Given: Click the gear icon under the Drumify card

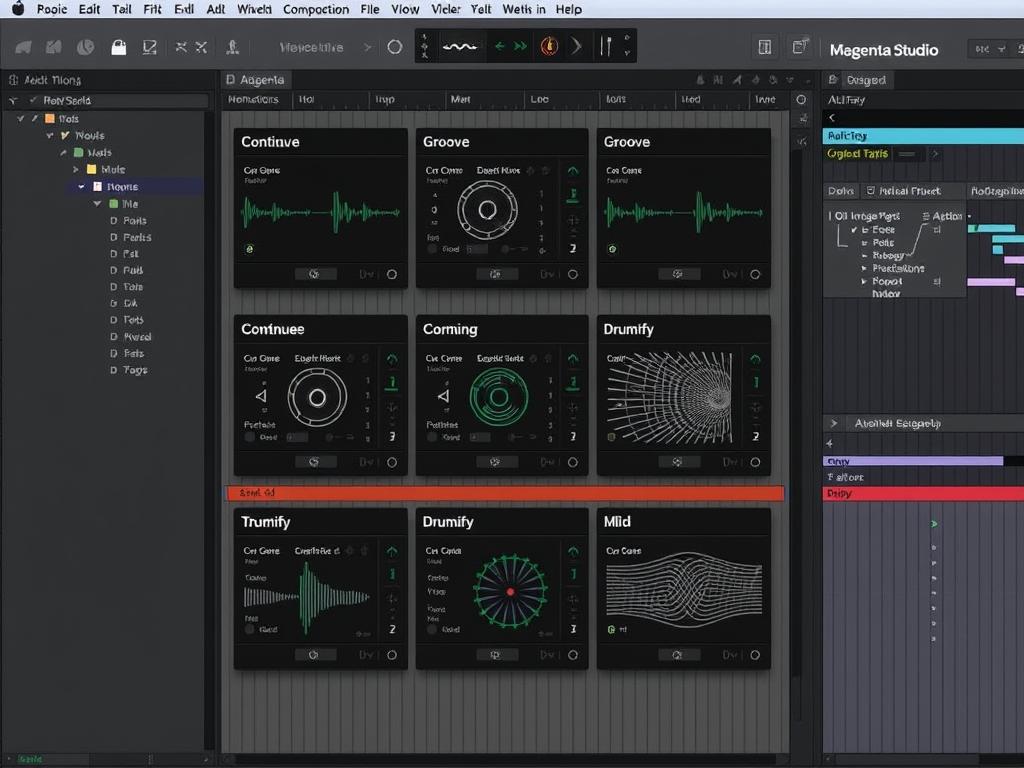Looking at the screenshot, I should (680, 461).
